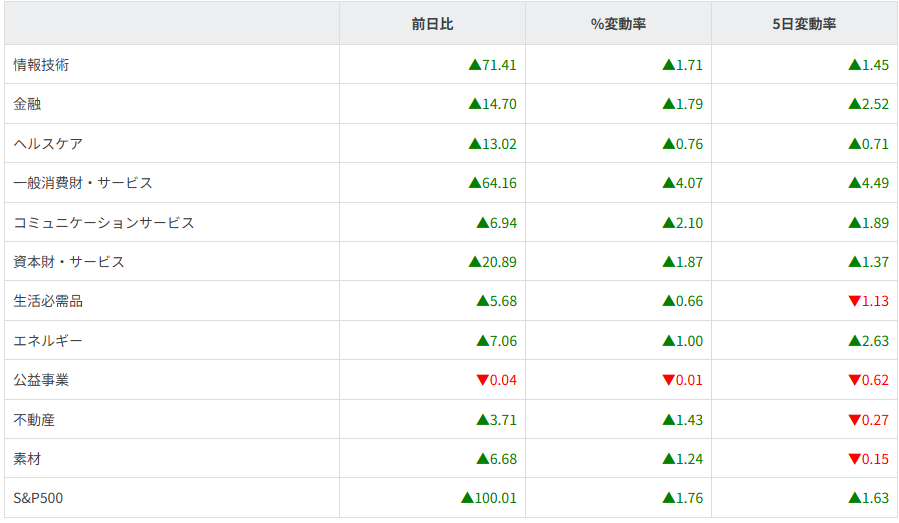Click the 前日比 column header

(x=432, y=24)
